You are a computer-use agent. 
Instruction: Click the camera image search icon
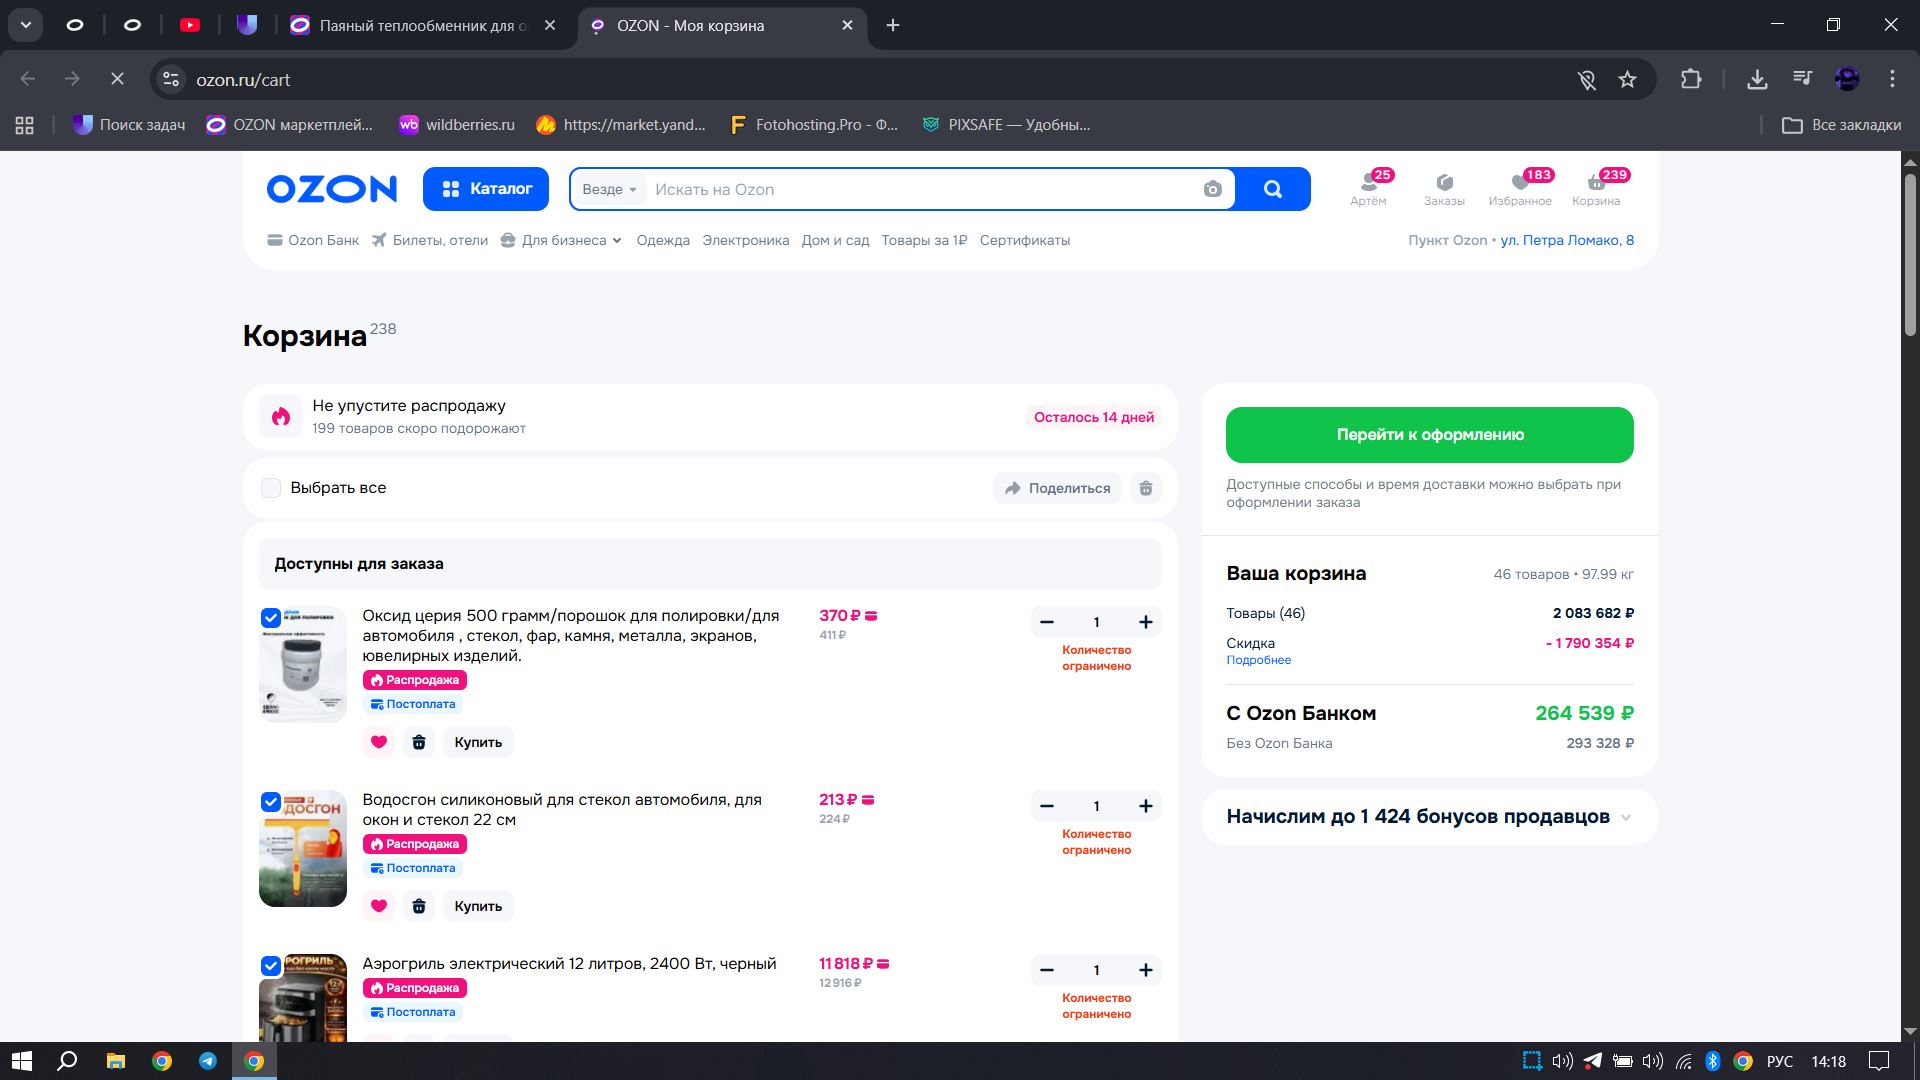[x=1212, y=190]
